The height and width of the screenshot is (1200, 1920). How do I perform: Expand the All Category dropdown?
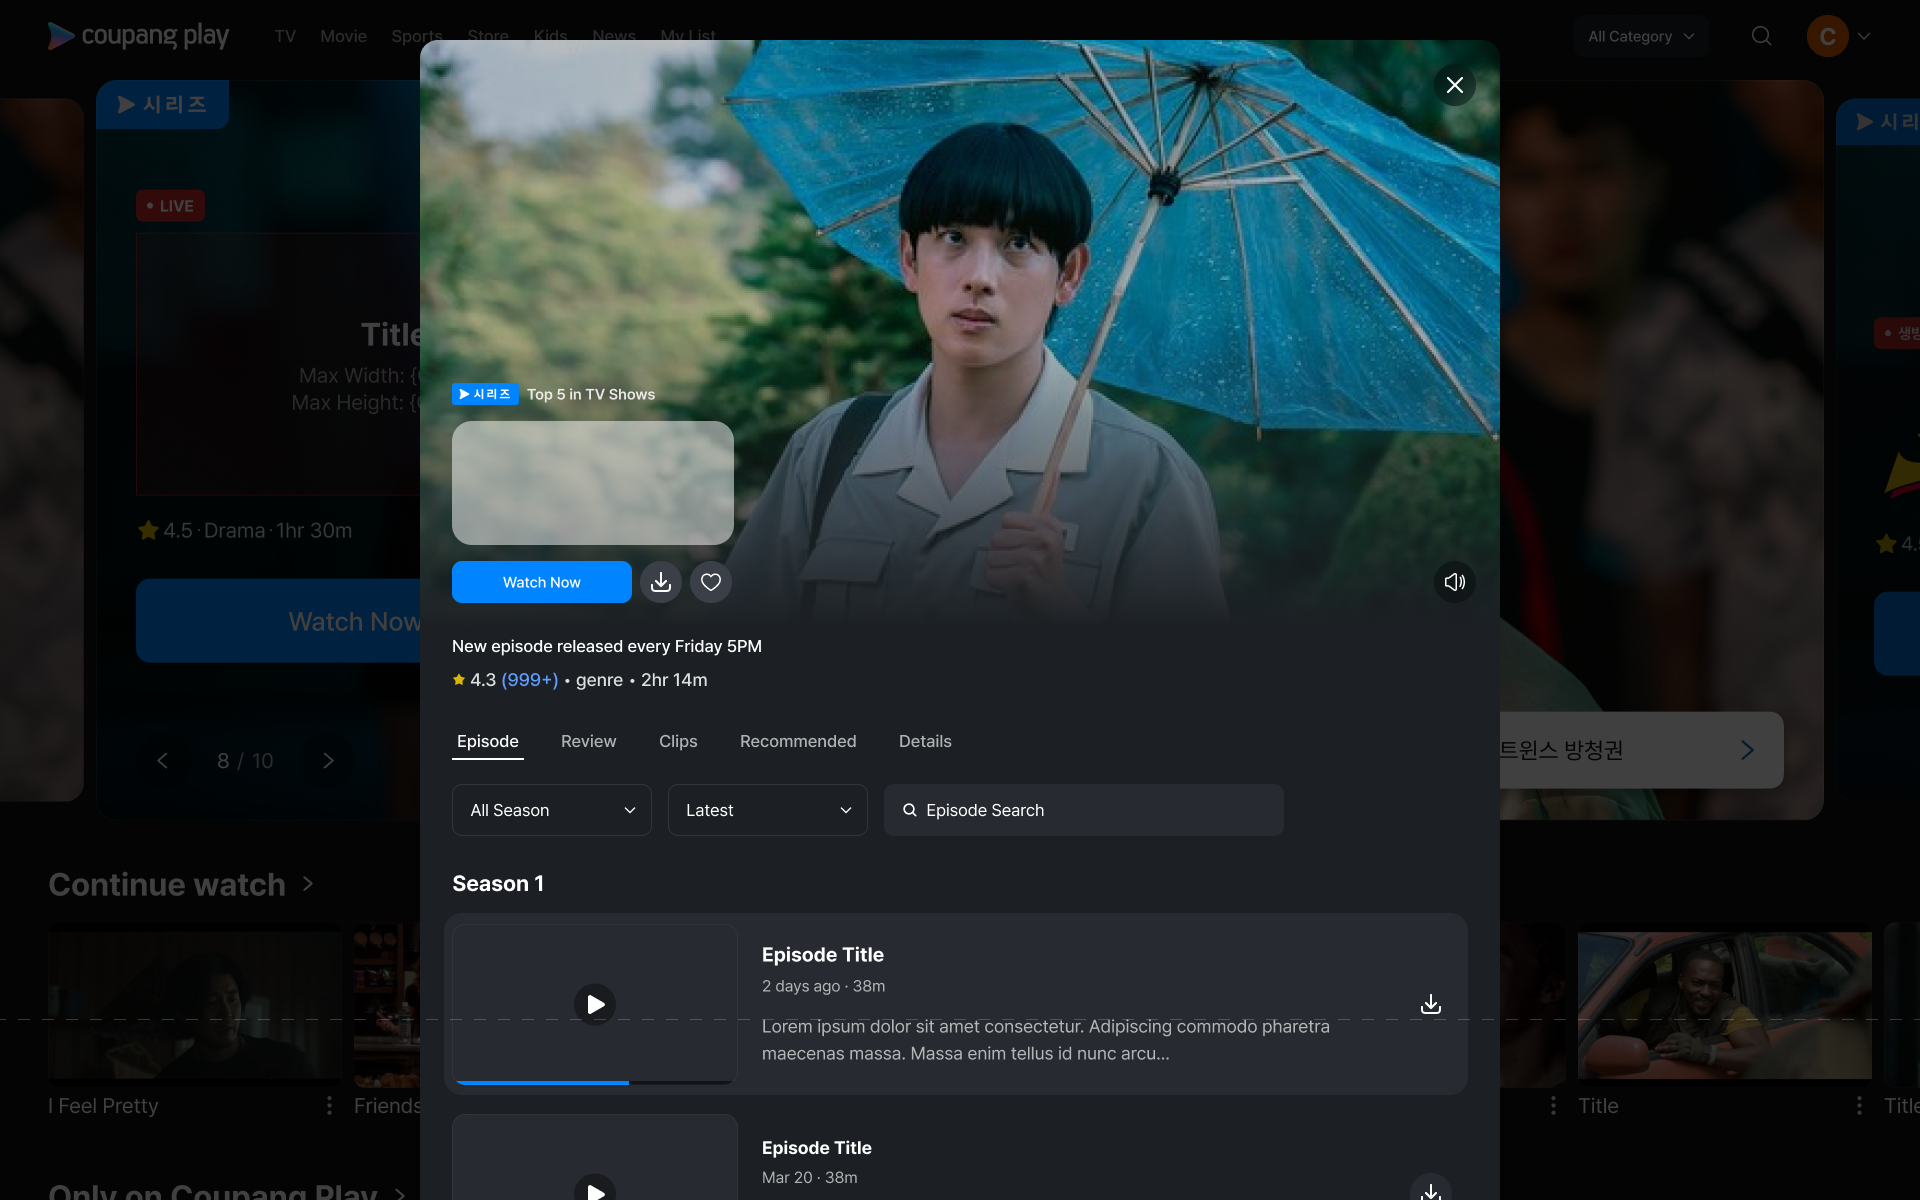coord(1641,36)
